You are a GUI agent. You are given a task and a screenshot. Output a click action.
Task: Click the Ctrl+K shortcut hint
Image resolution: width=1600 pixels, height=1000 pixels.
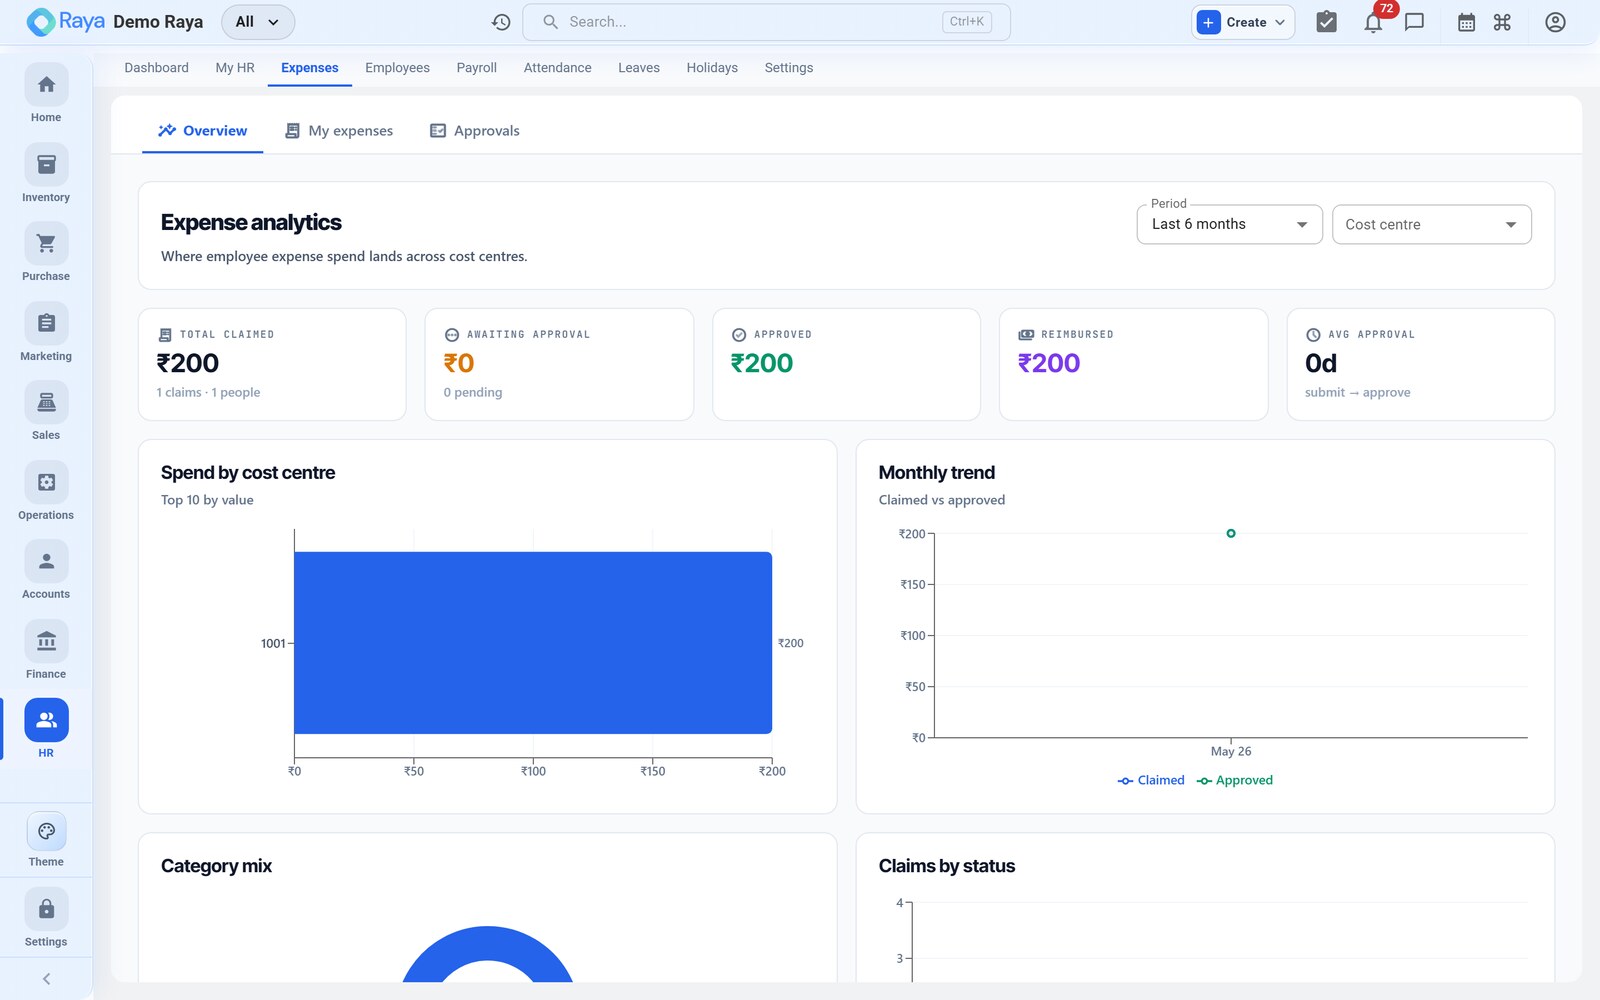(966, 22)
